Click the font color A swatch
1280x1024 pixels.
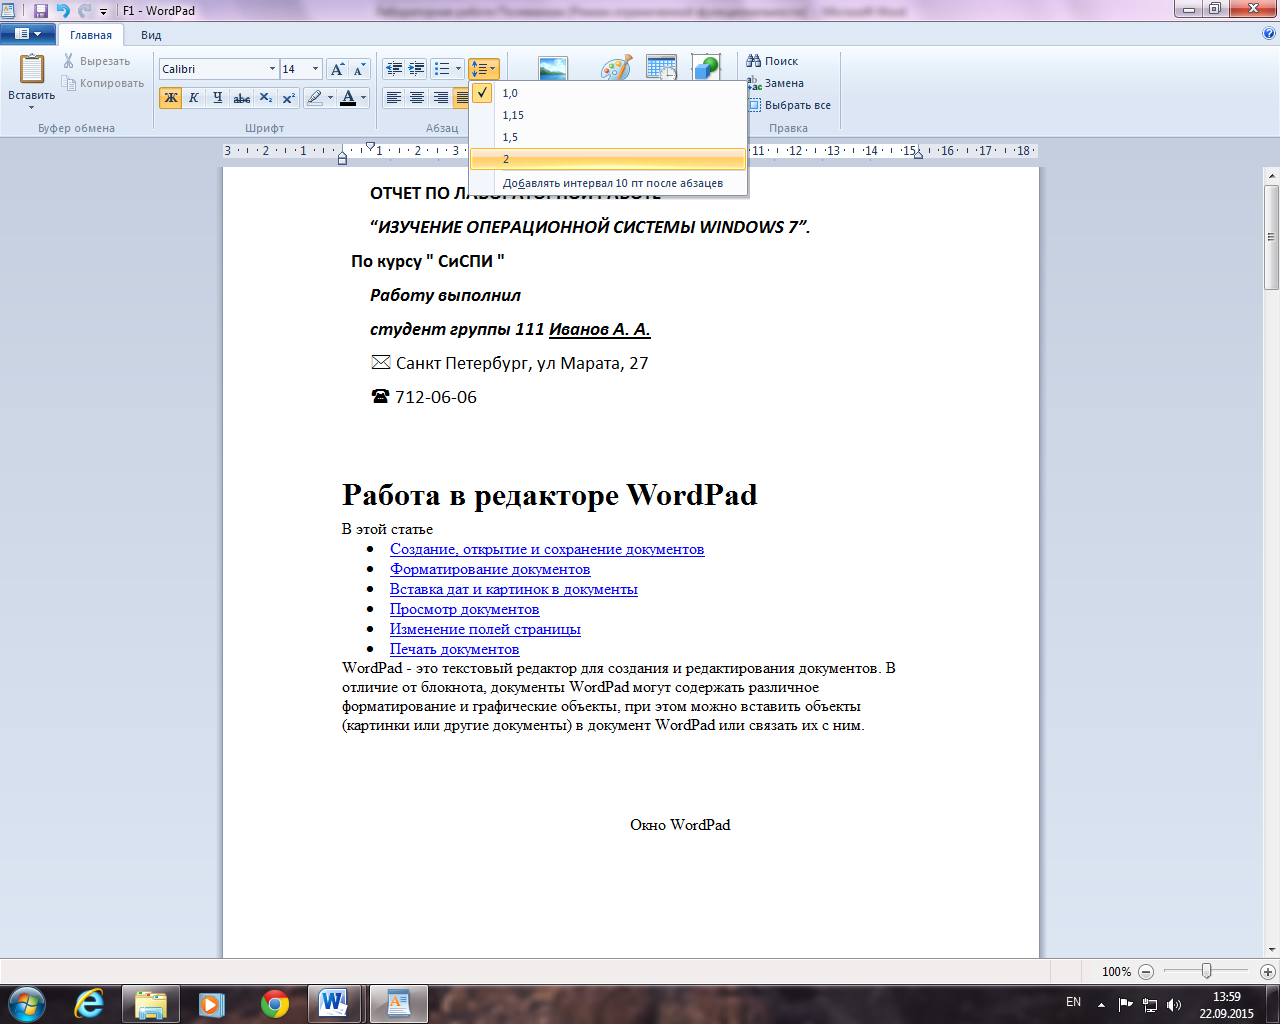pos(348,98)
